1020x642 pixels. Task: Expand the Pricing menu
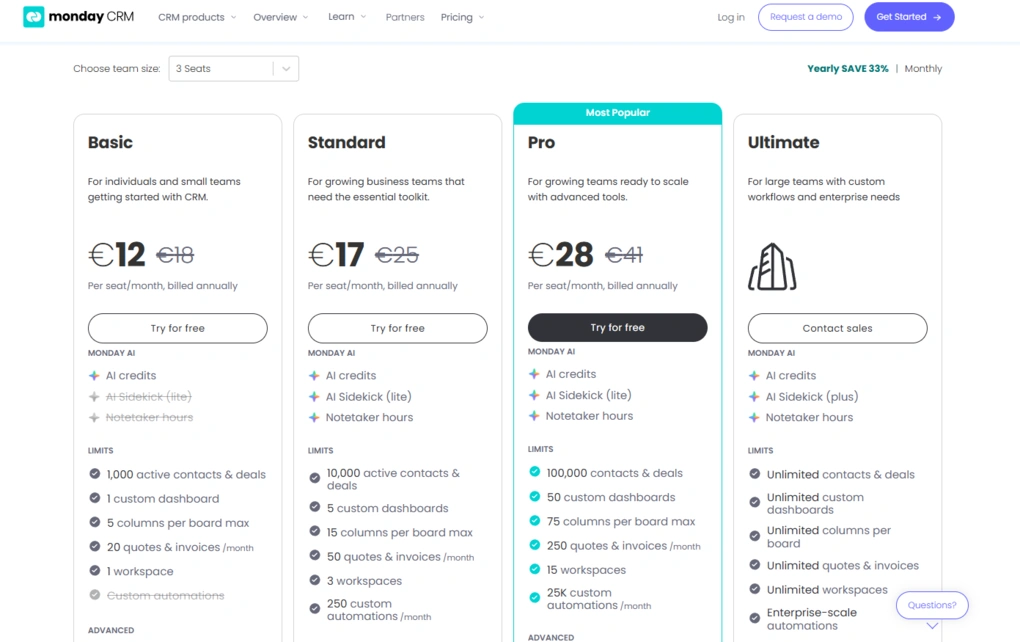tap(462, 17)
